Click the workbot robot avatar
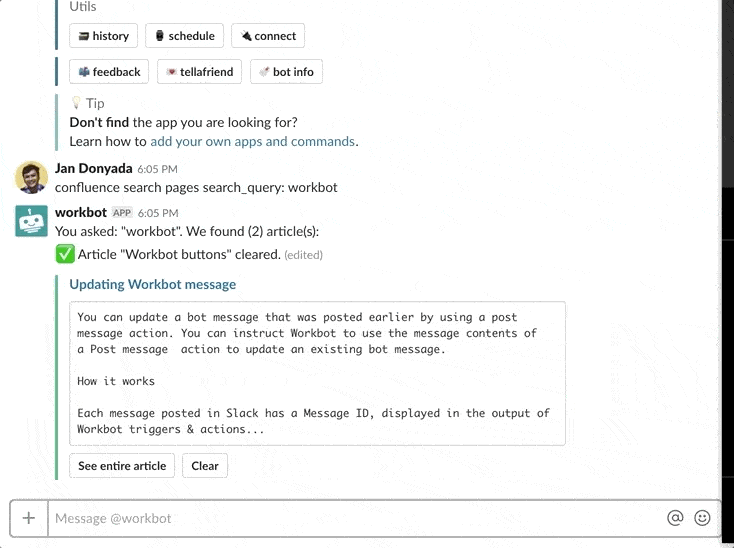The height and width of the screenshot is (548, 734). (31, 221)
